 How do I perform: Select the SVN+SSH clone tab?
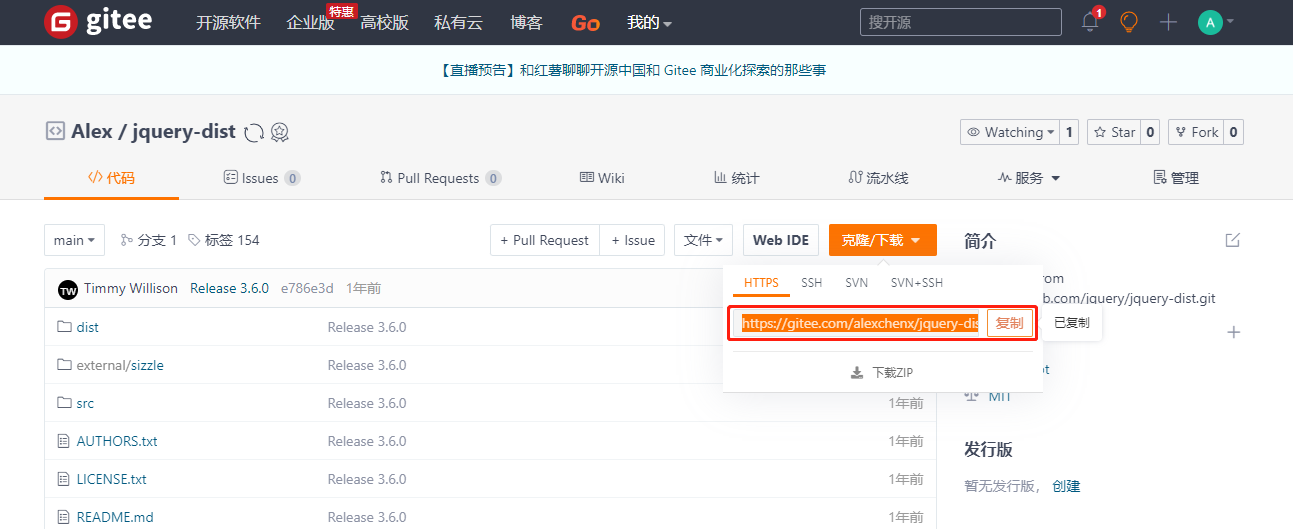point(917,283)
